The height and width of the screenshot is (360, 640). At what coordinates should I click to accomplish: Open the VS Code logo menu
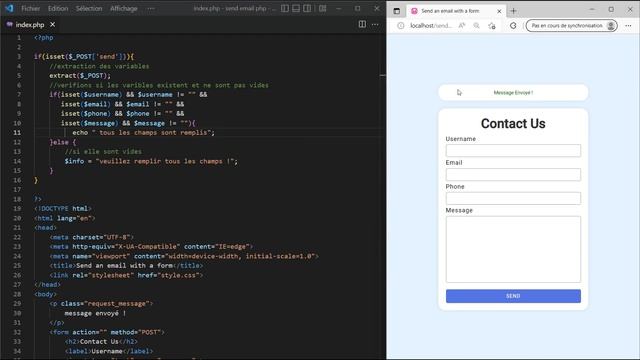tap(9, 8)
